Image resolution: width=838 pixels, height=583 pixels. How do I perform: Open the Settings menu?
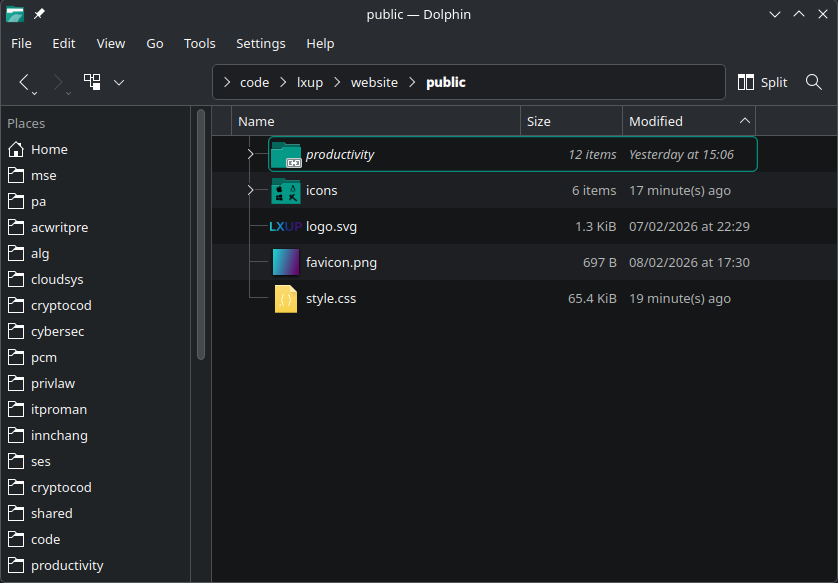tap(260, 43)
